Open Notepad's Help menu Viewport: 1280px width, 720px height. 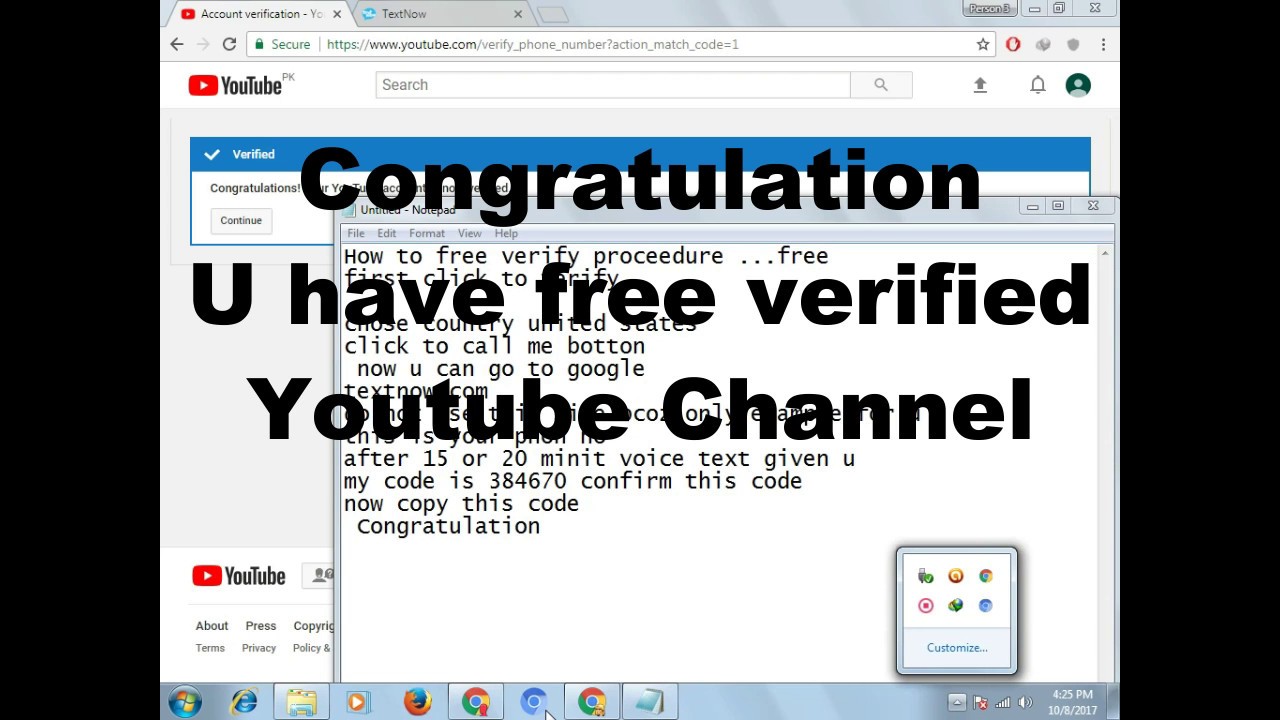tap(506, 233)
